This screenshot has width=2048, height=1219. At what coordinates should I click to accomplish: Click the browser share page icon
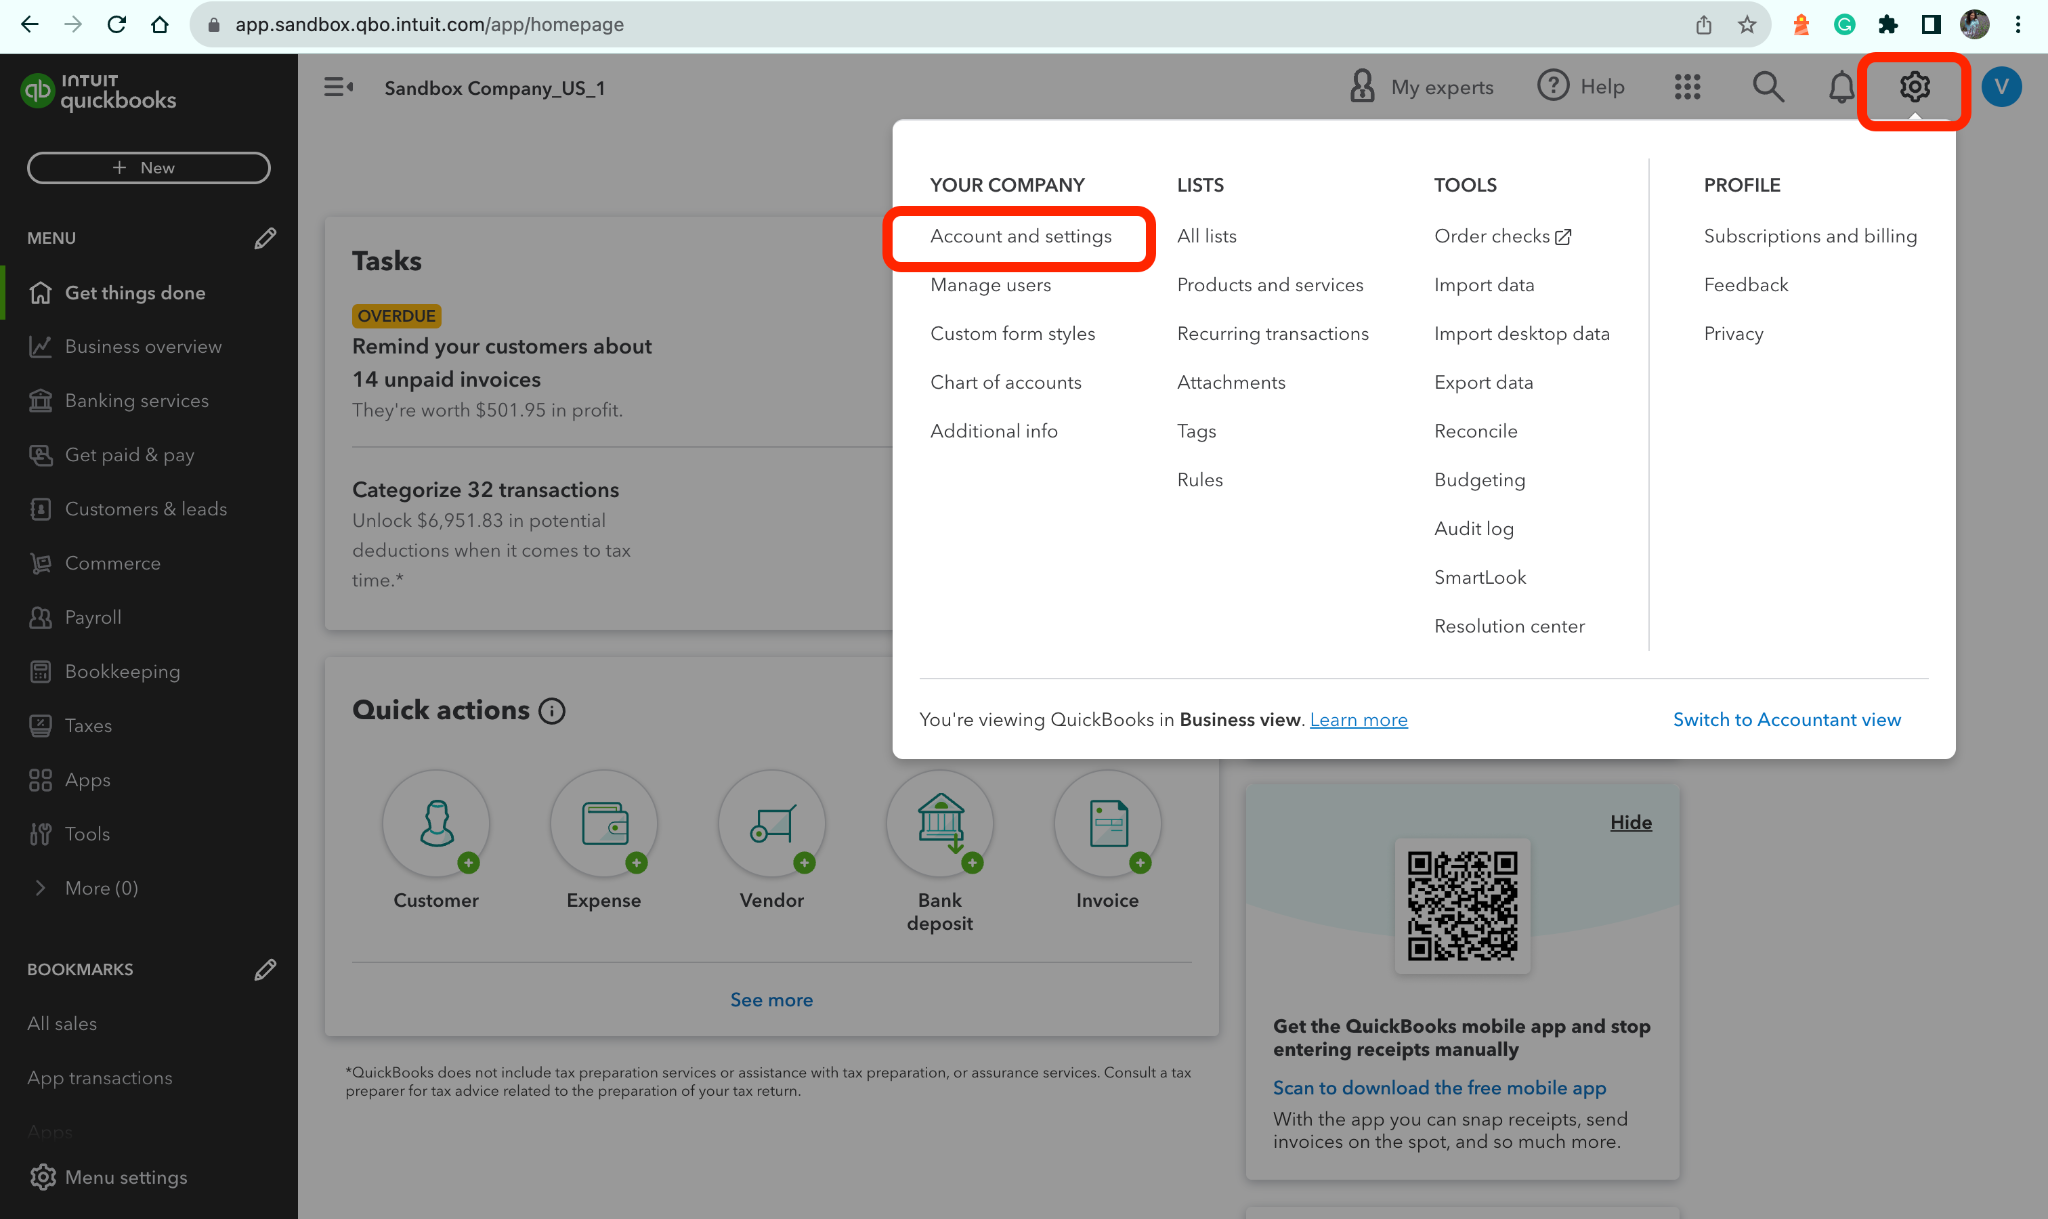1704,25
